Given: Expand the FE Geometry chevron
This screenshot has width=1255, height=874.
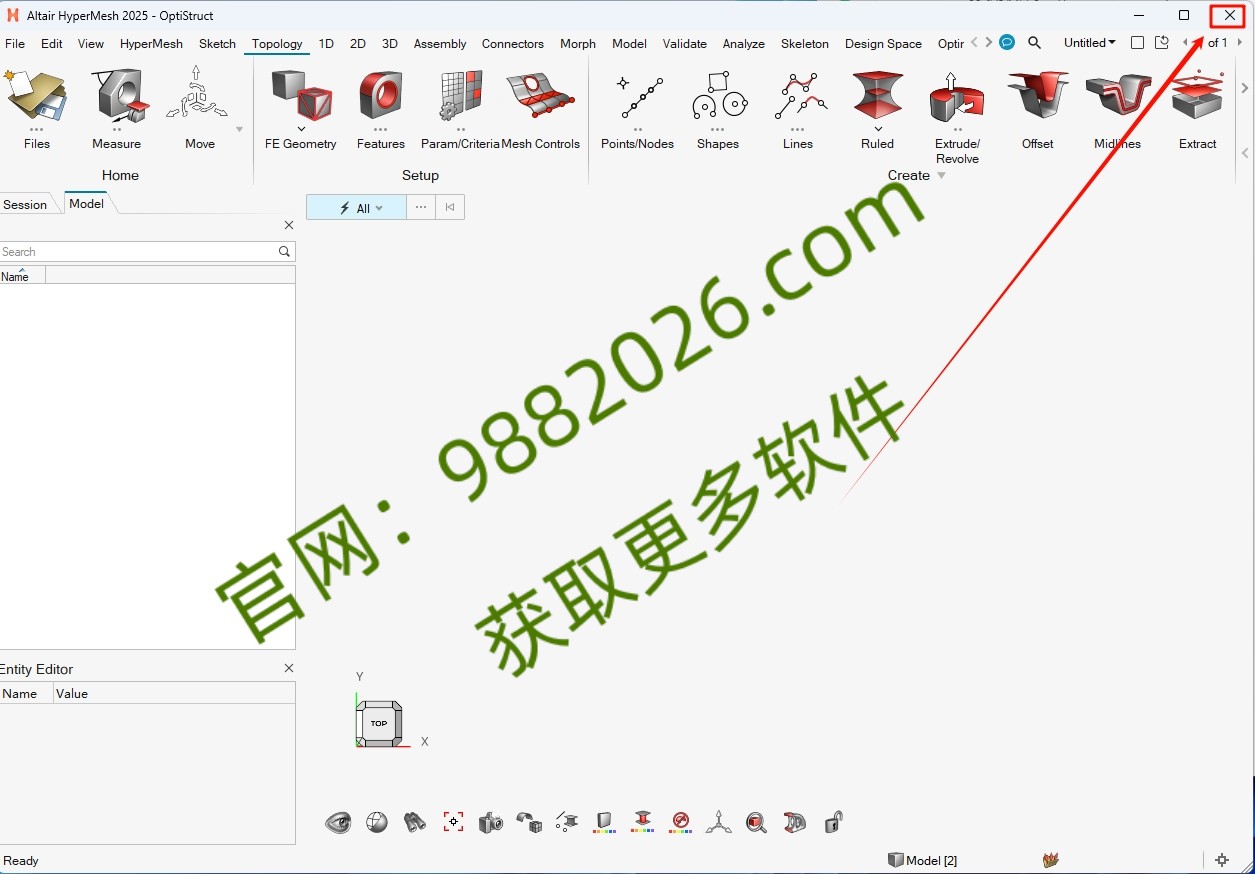Looking at the screenshot, I should [301, 129].
